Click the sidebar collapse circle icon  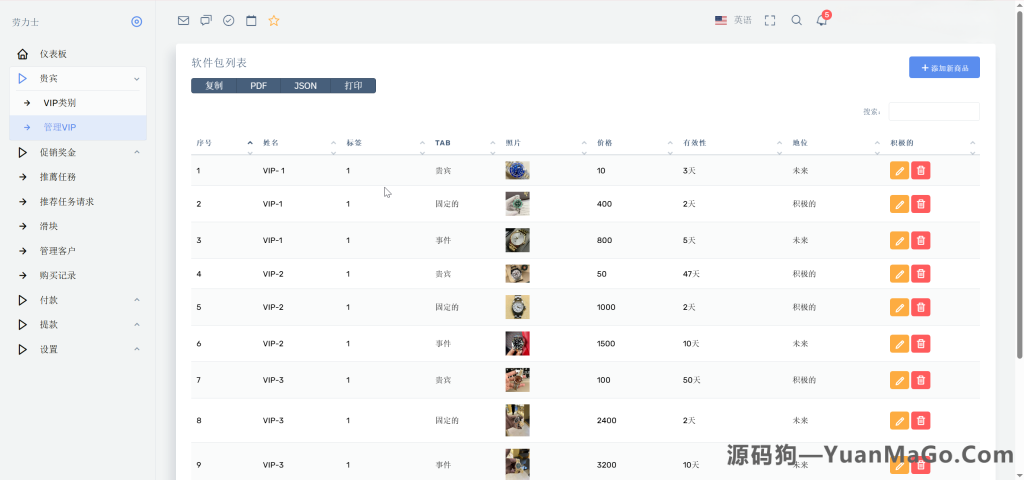click(136, 22)
